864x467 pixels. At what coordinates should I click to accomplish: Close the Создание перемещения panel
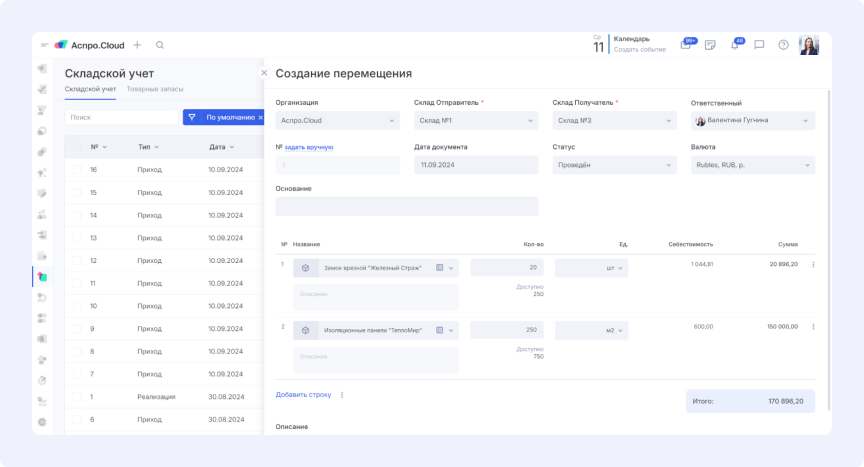point(264,72)
